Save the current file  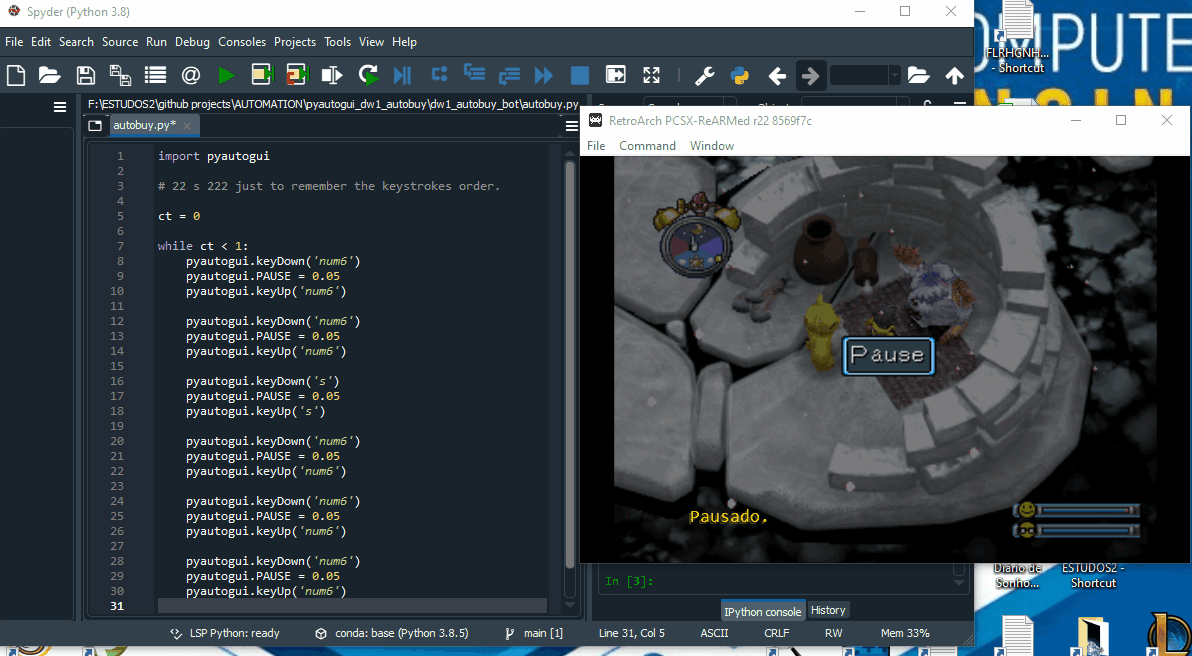pos(86,75)
